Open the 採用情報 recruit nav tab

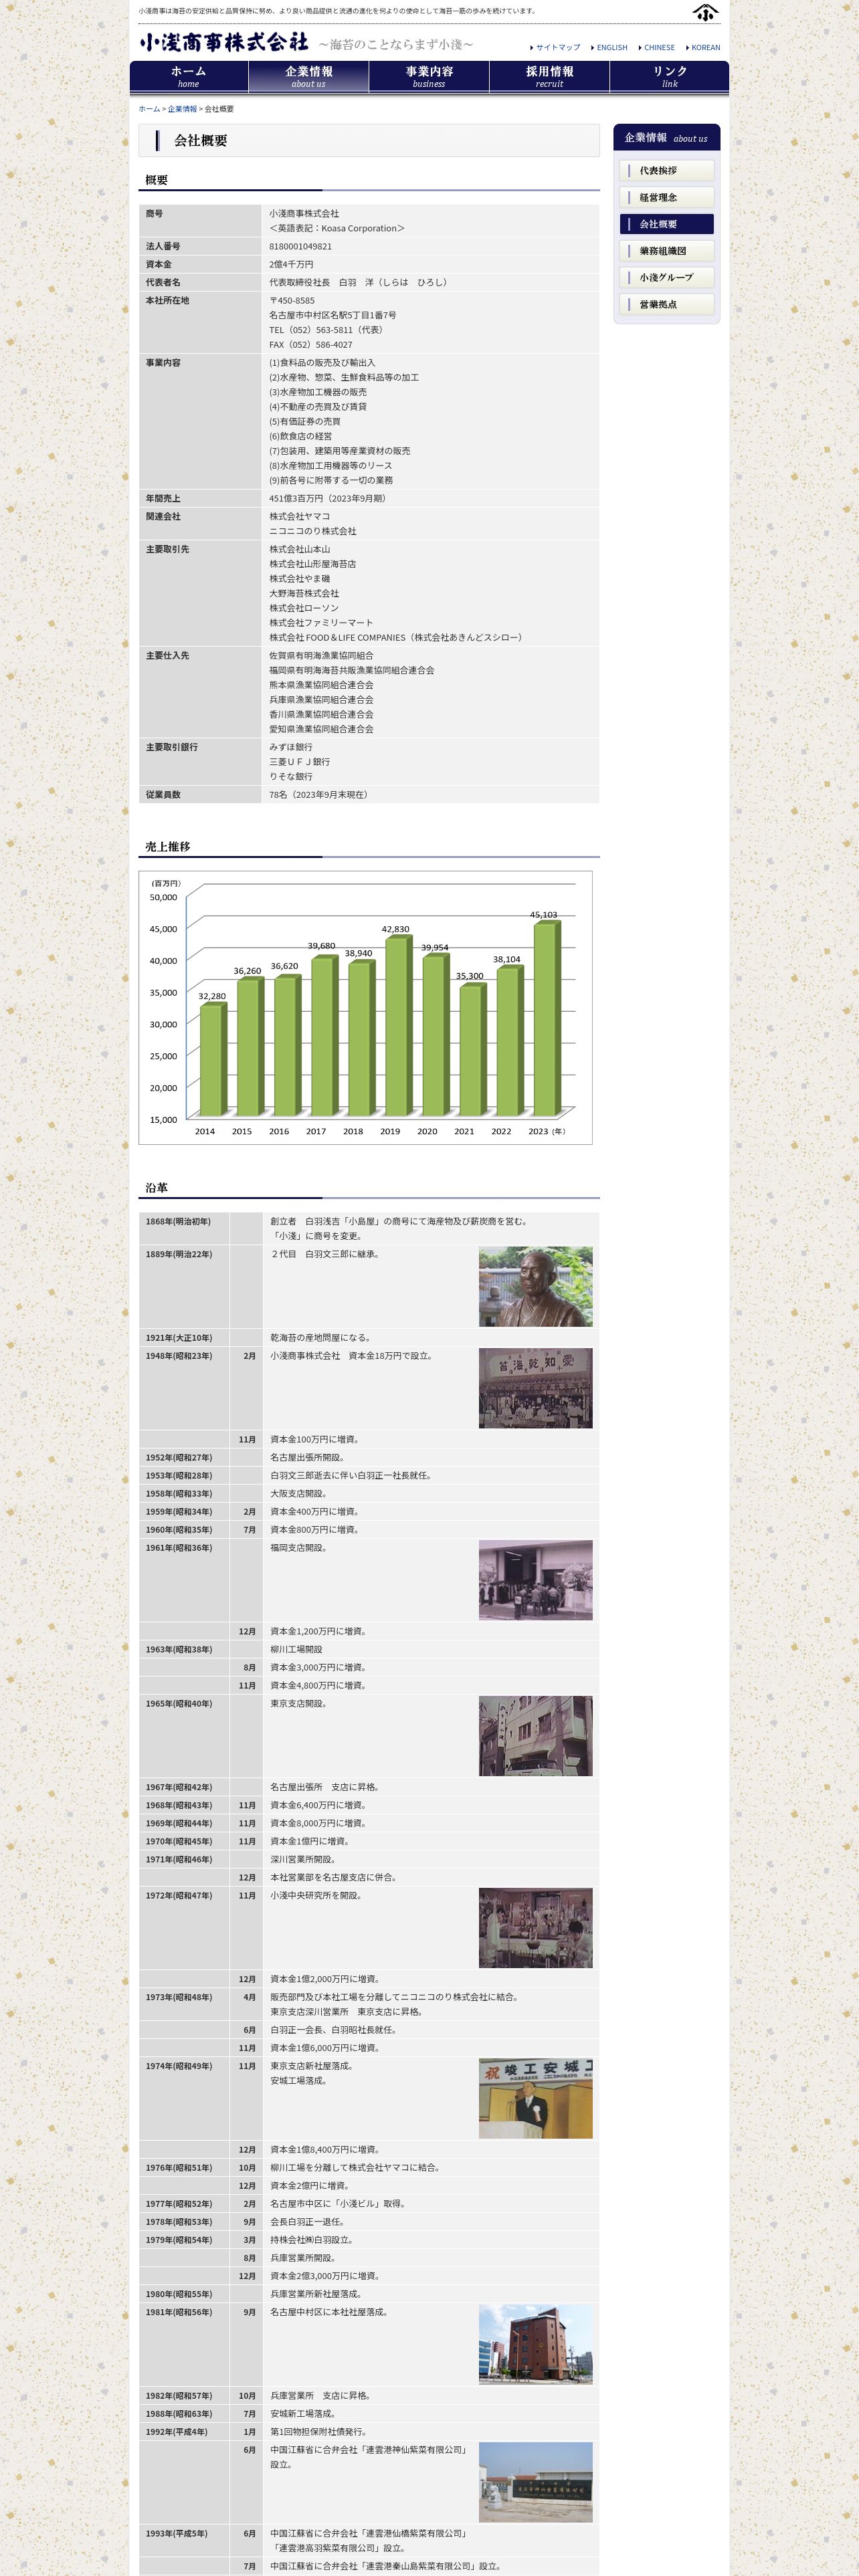tap(549, 77)
